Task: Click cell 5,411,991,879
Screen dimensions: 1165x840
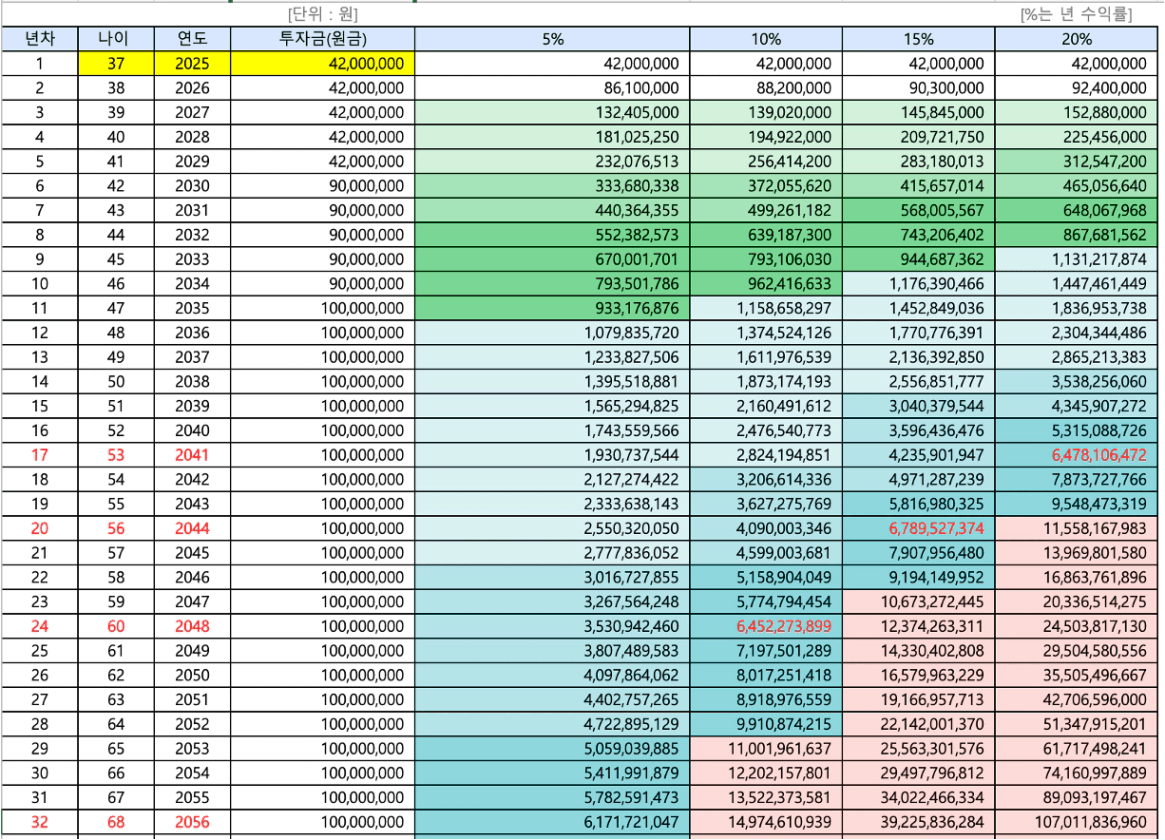Action: click(x=552, y=775)
